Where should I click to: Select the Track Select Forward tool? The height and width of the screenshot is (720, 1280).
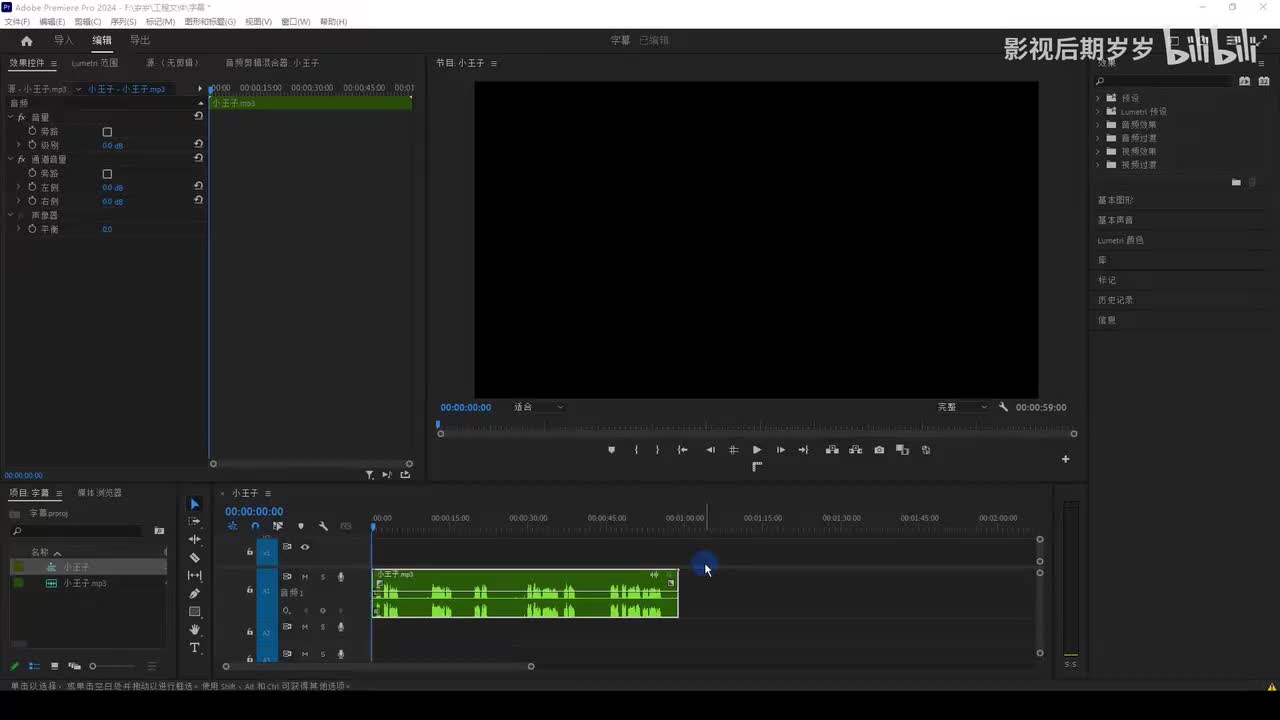tap(195, 522)
